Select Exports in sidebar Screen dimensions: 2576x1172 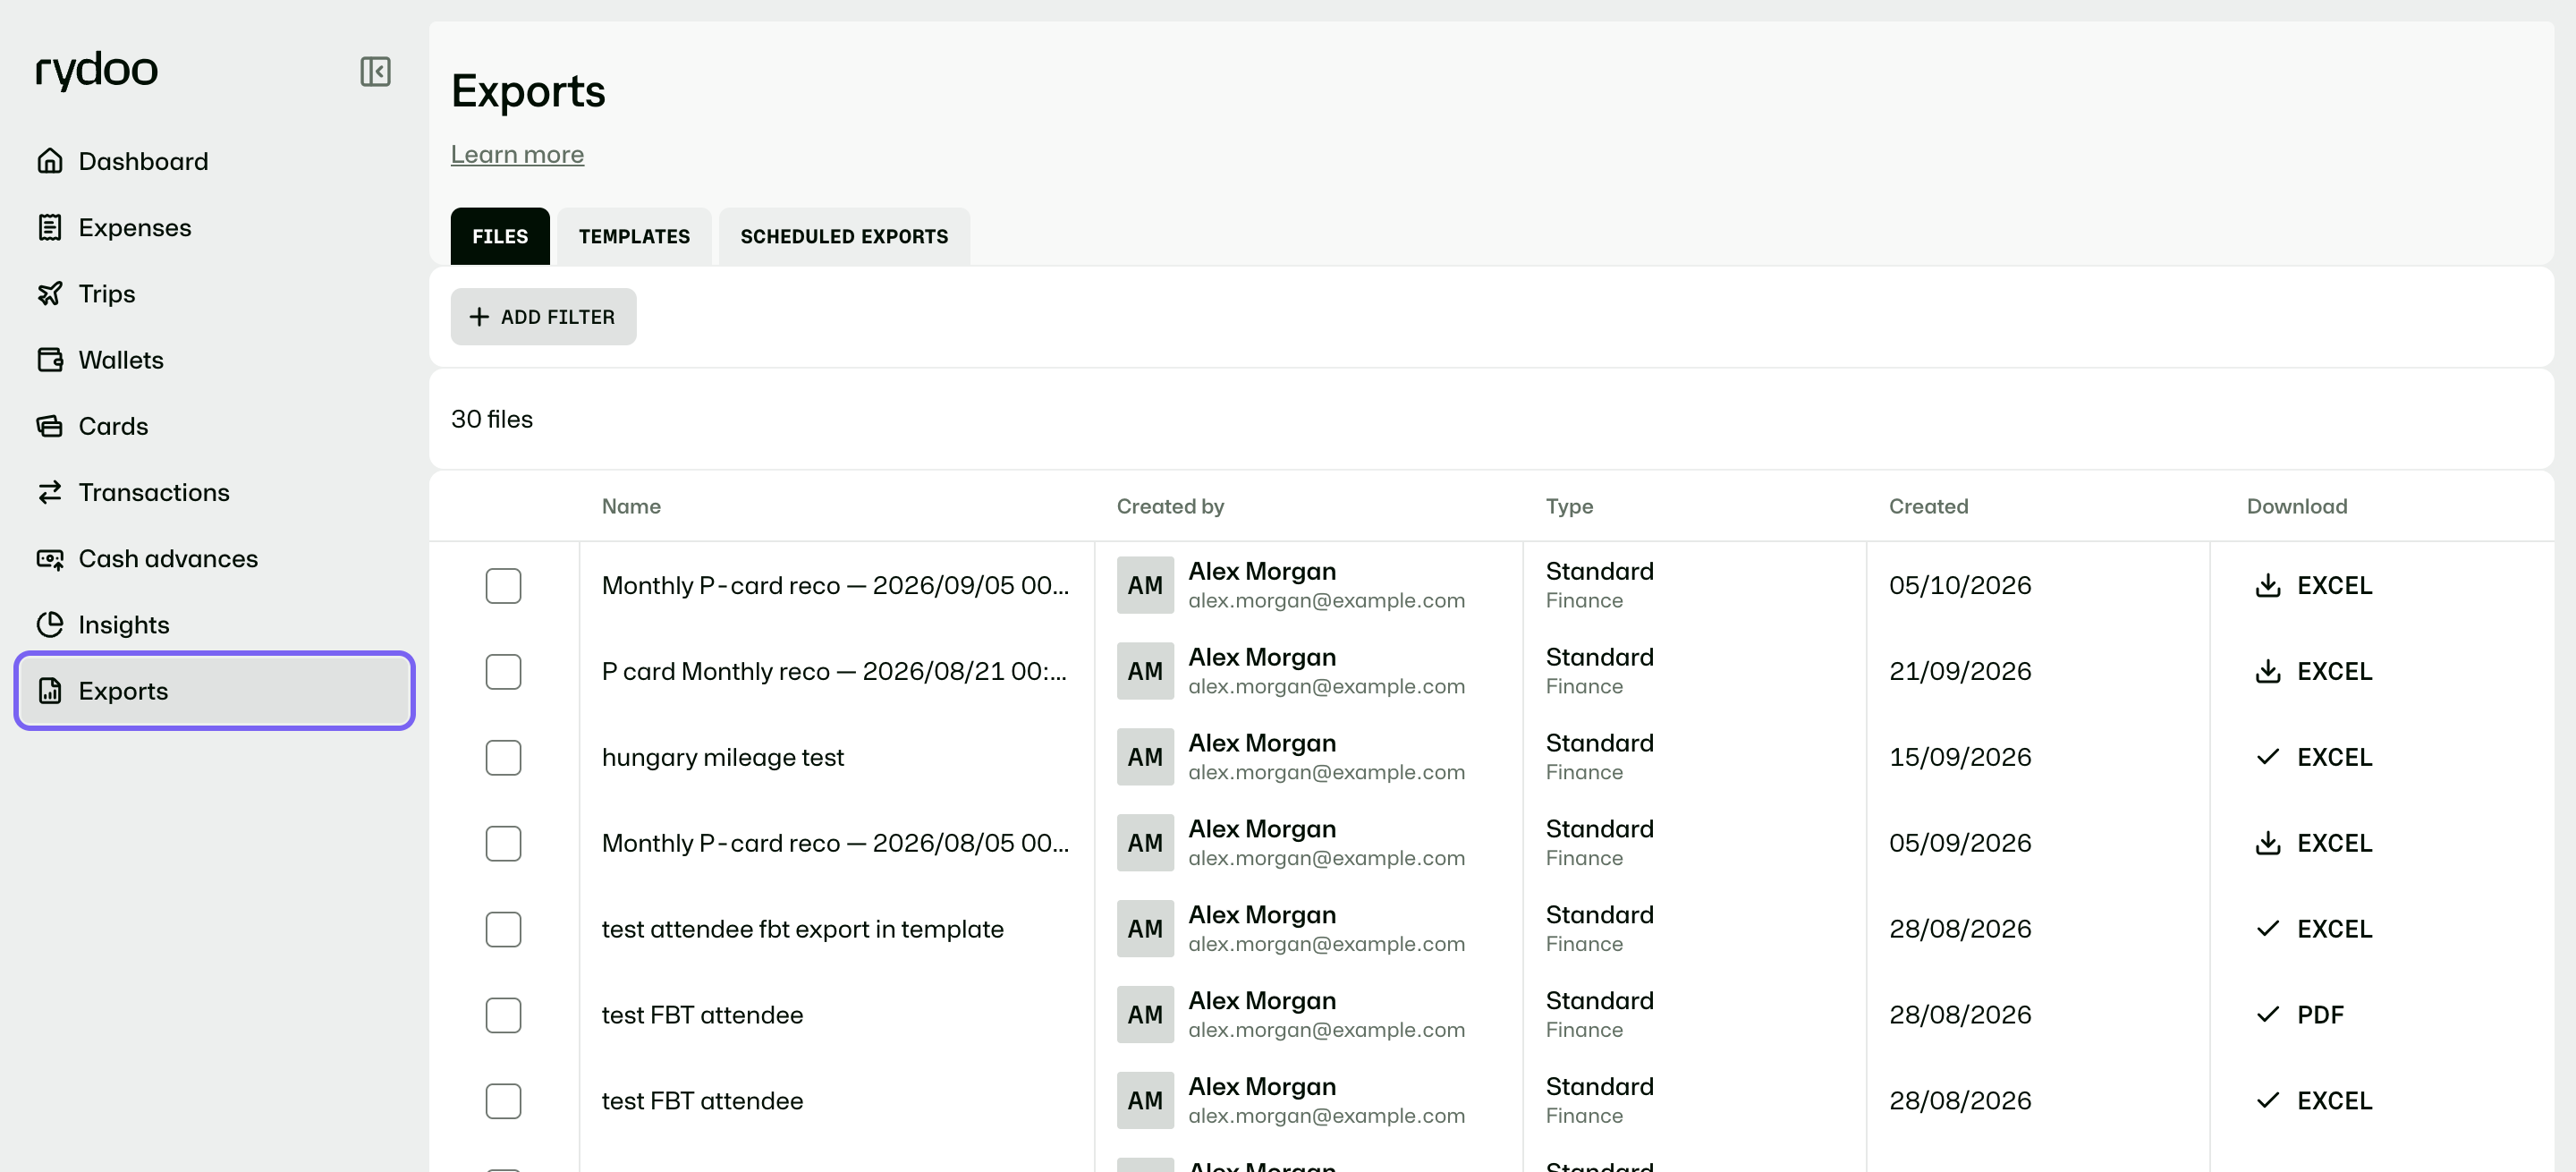pyautogui.click(x=214, y=690)
